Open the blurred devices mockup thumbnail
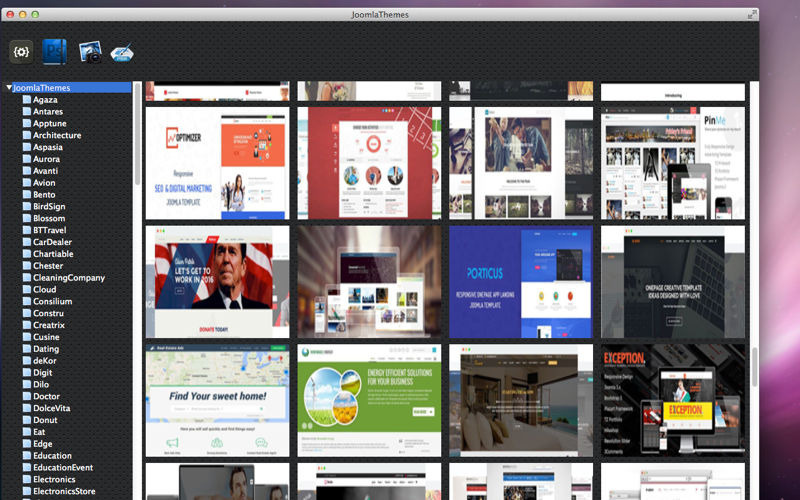This screenshot has height=500, width=800. [369, 282]
